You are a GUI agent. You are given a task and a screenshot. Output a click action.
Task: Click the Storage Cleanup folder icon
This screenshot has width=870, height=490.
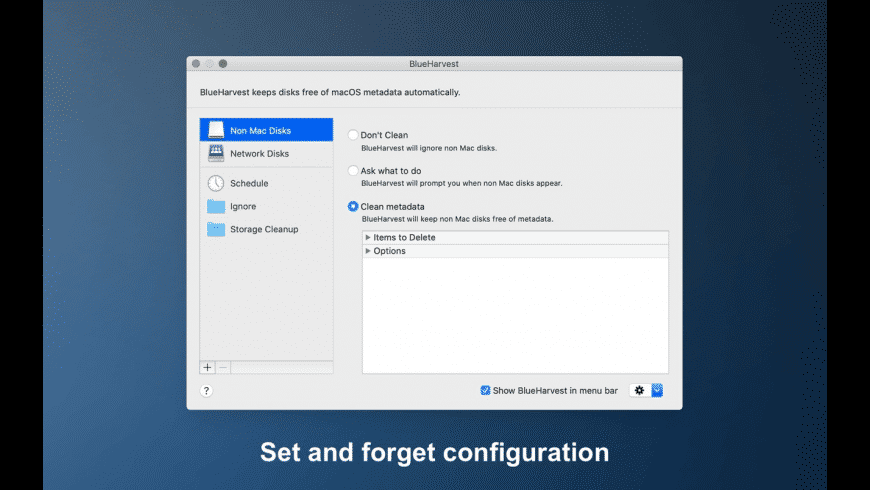coord(216,229)
